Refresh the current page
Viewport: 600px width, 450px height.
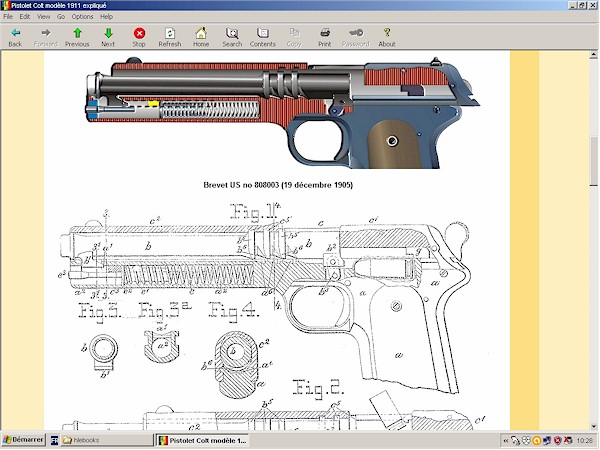[170, 37]
